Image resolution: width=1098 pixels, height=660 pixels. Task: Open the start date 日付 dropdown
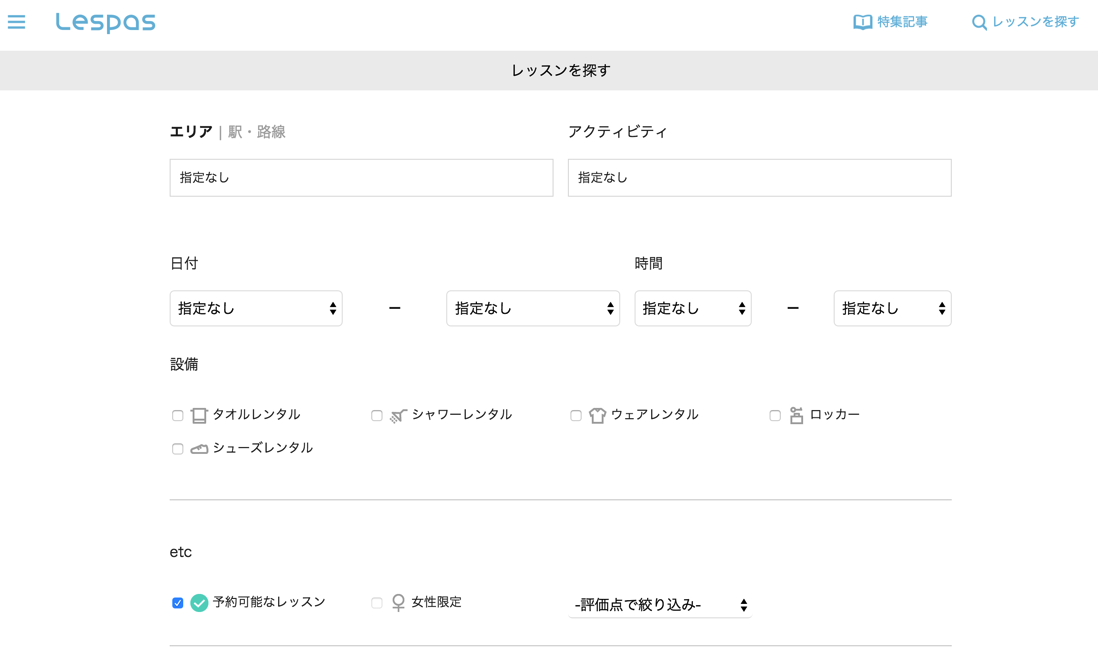click(x=256, y=308)
